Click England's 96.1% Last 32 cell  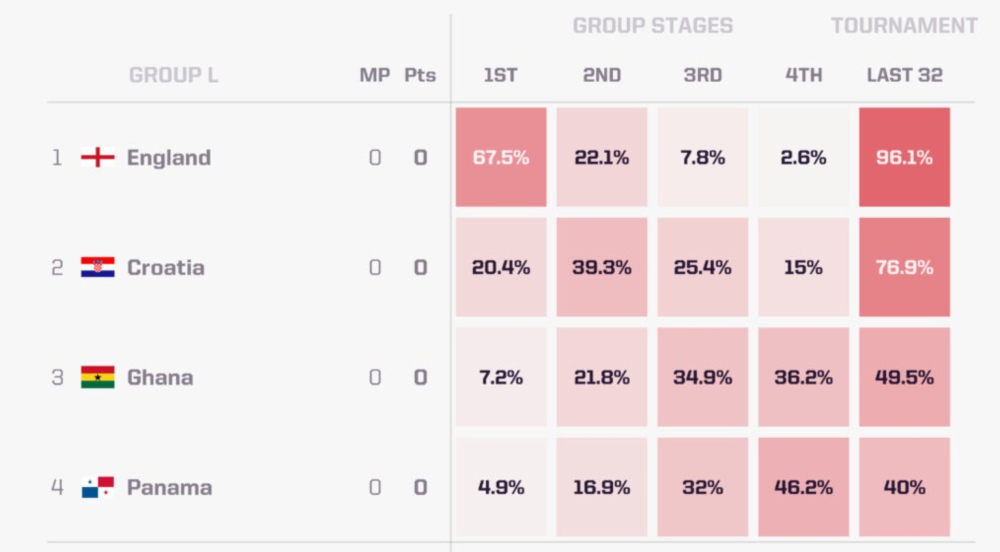pyautogui.click(x=904, y=157)
